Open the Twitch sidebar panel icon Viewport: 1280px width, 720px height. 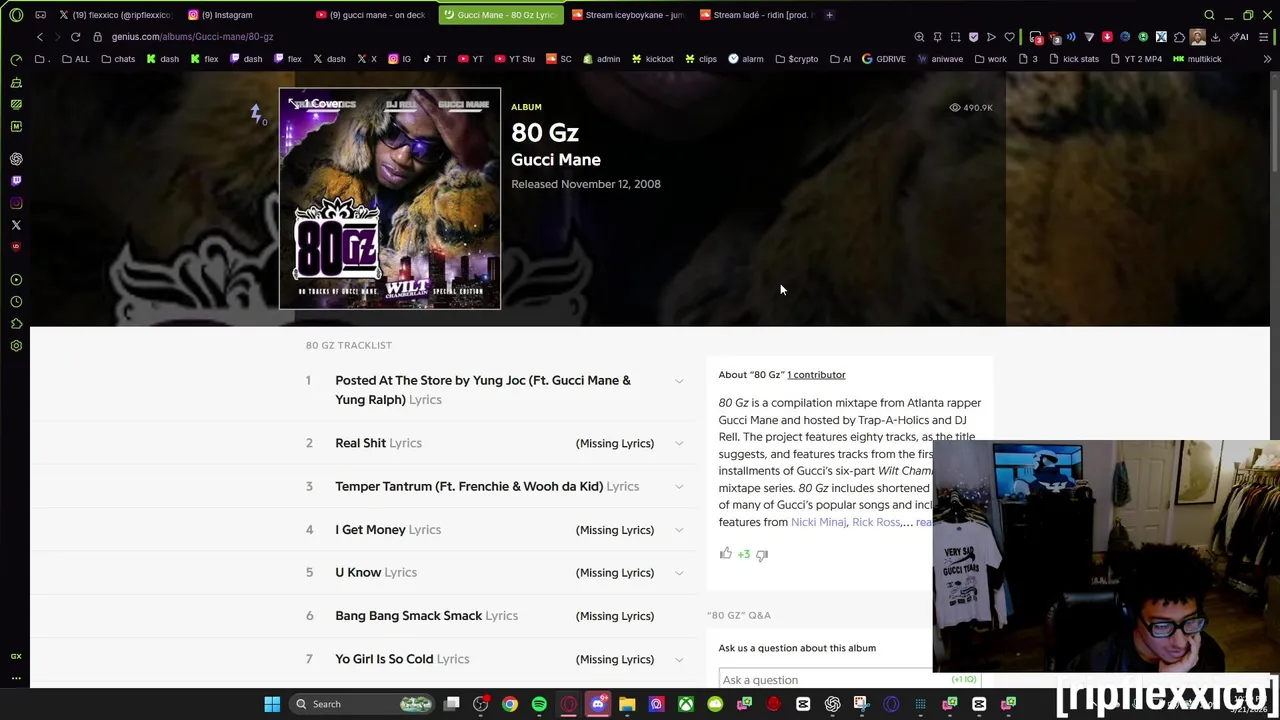(16, 181)
